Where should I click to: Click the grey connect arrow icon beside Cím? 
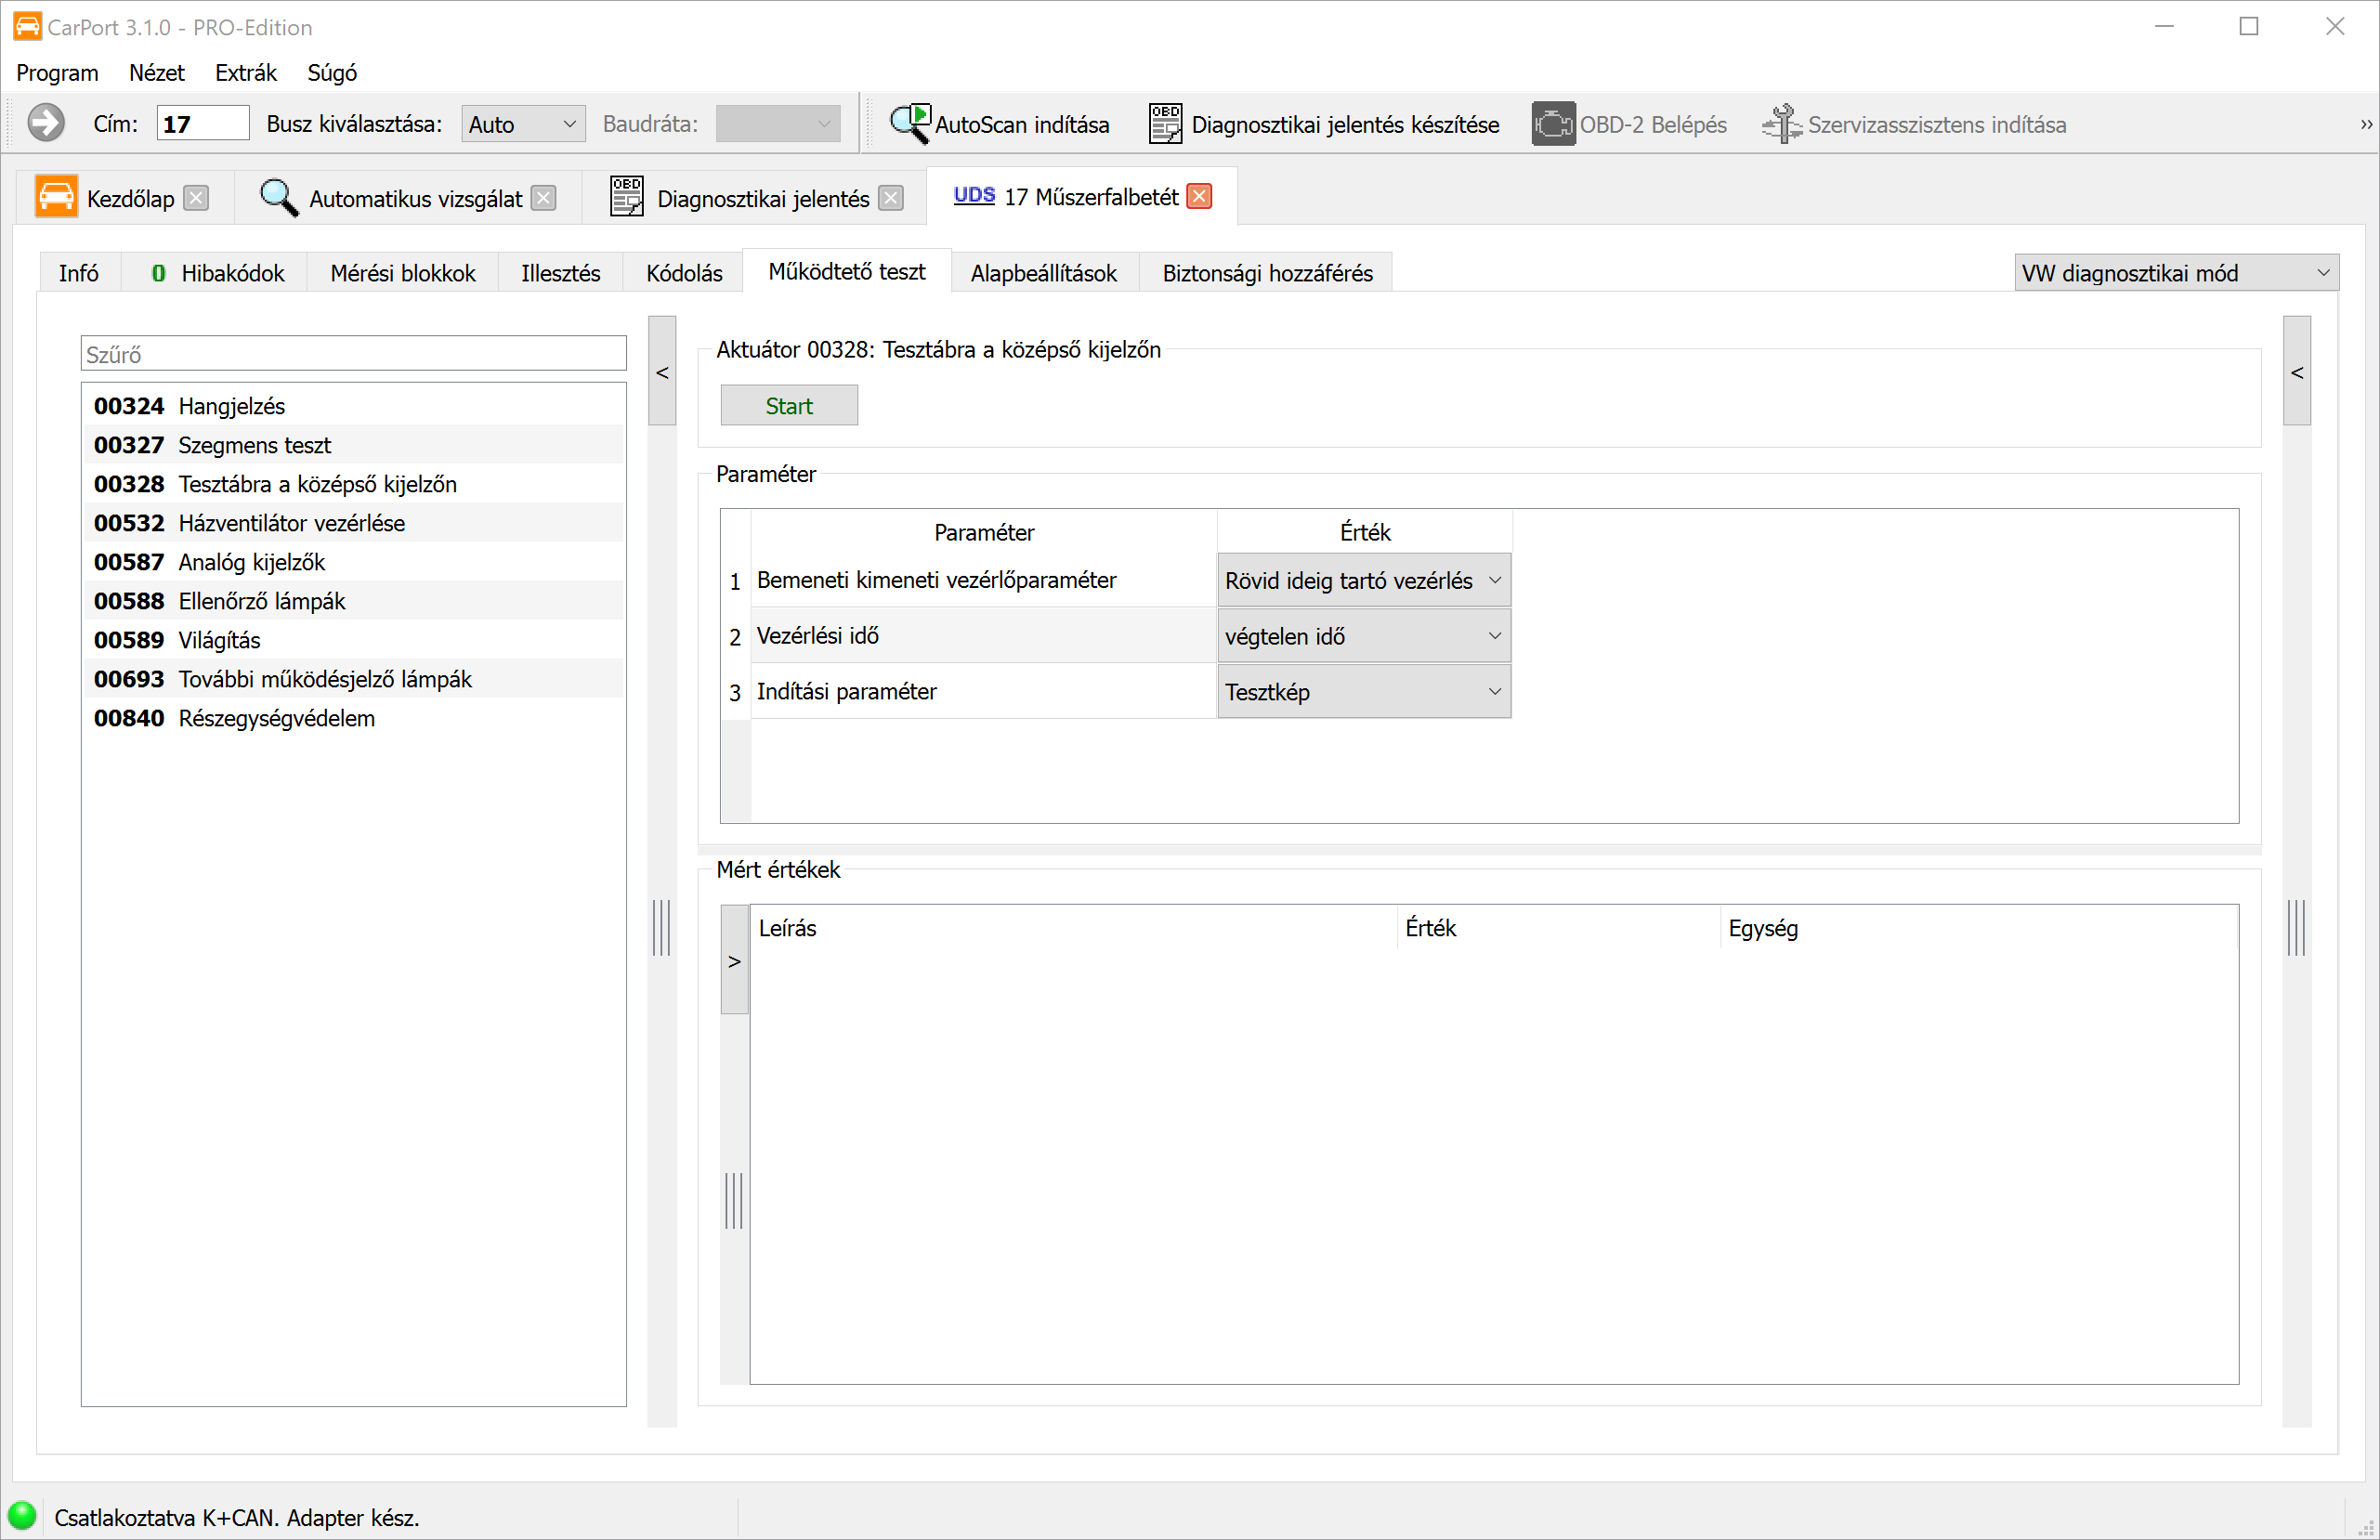click(x=45, y=124)
